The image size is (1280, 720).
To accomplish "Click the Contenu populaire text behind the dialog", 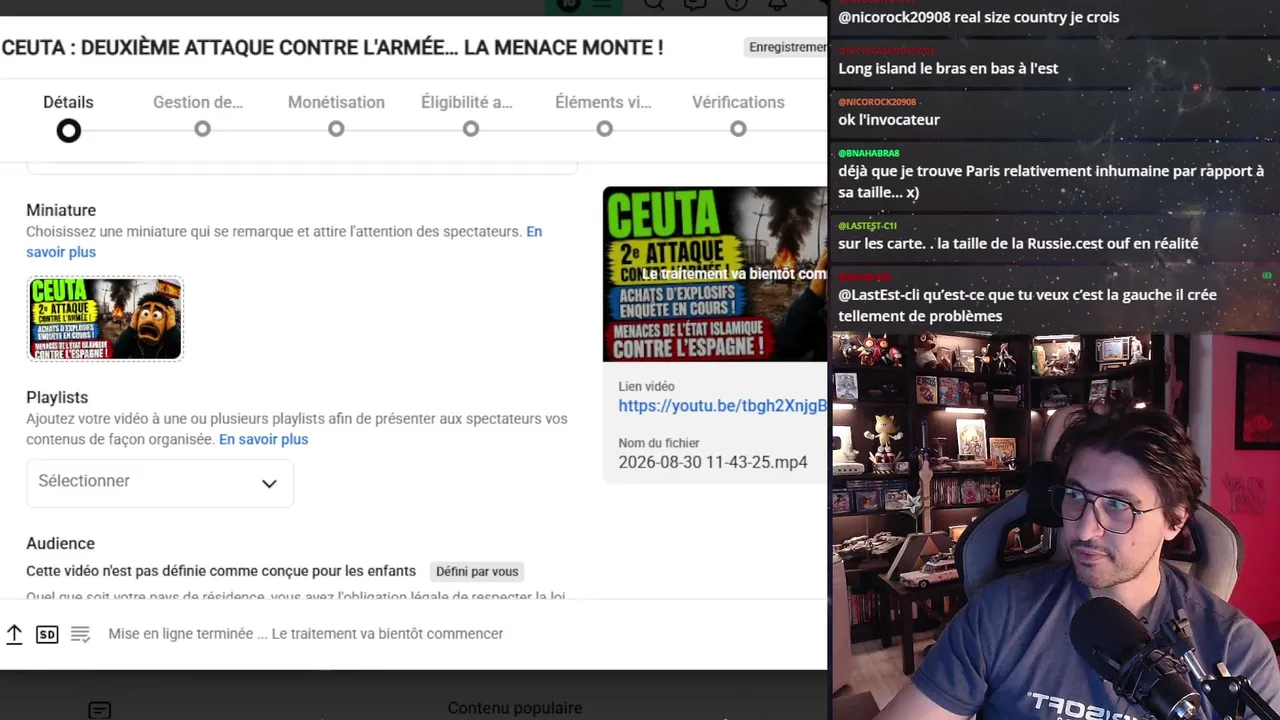I will [x=515, y=708].
